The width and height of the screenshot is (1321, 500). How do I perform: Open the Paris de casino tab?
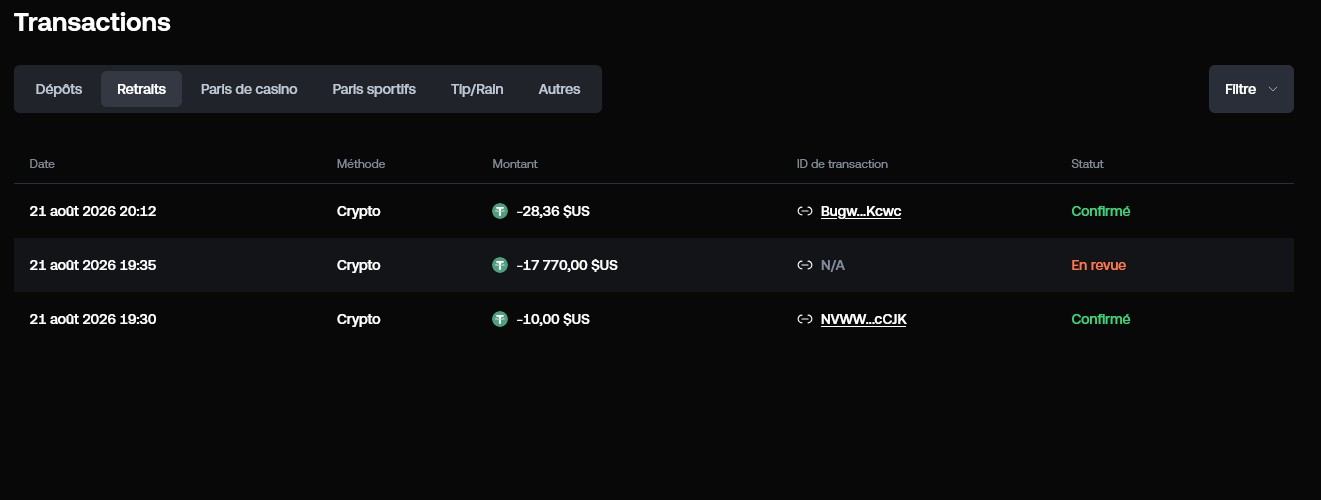click(x=249, y=89)
